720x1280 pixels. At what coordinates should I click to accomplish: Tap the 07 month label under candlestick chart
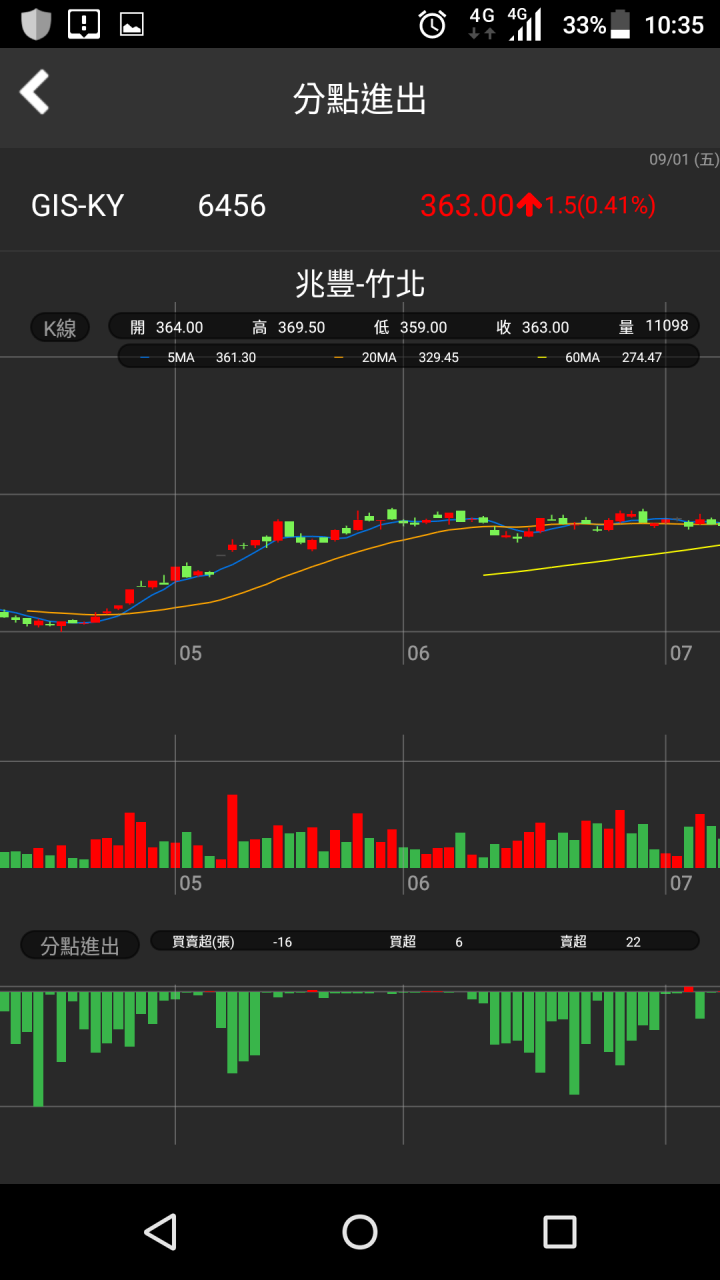[x=681, y=653]
